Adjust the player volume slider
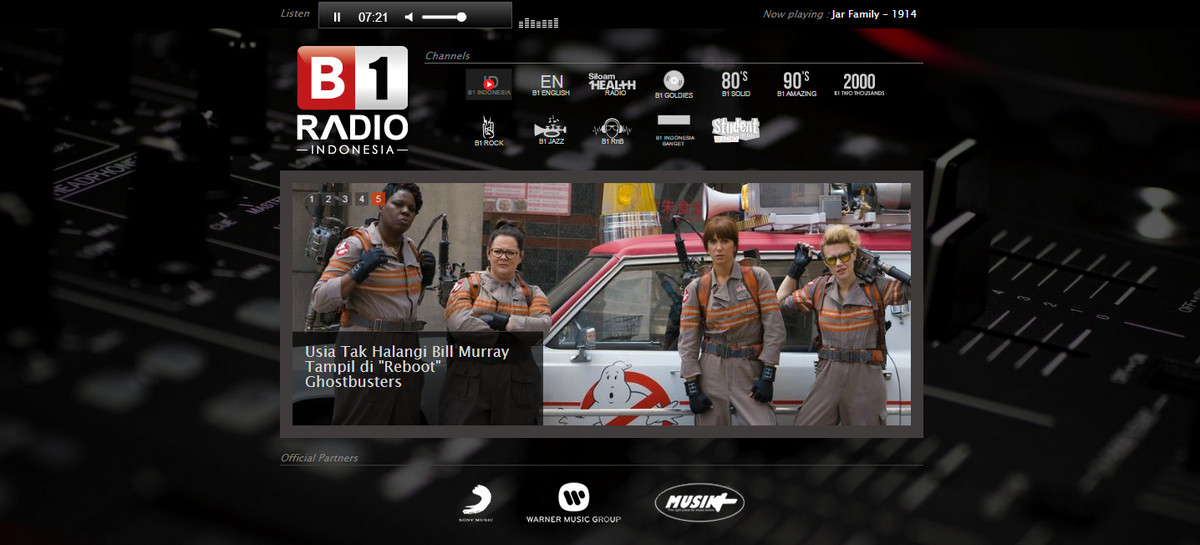 coord(444,17)
